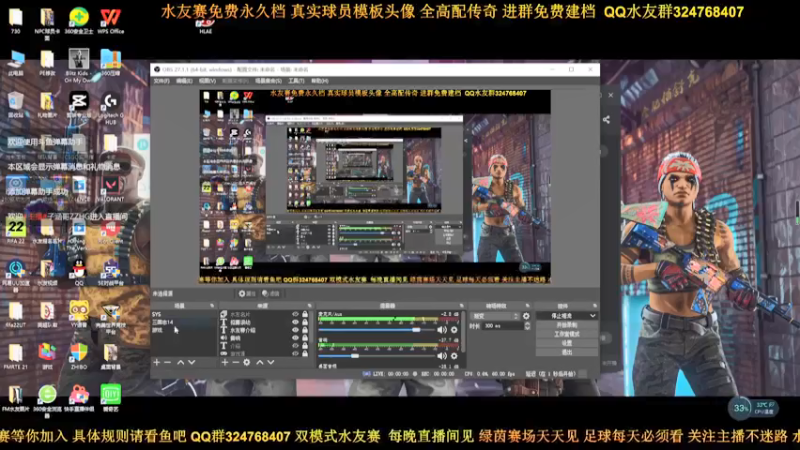Adjust the 音响 channel volume slider
Viewport: 800px width, 450px height.
click(376, 356)
